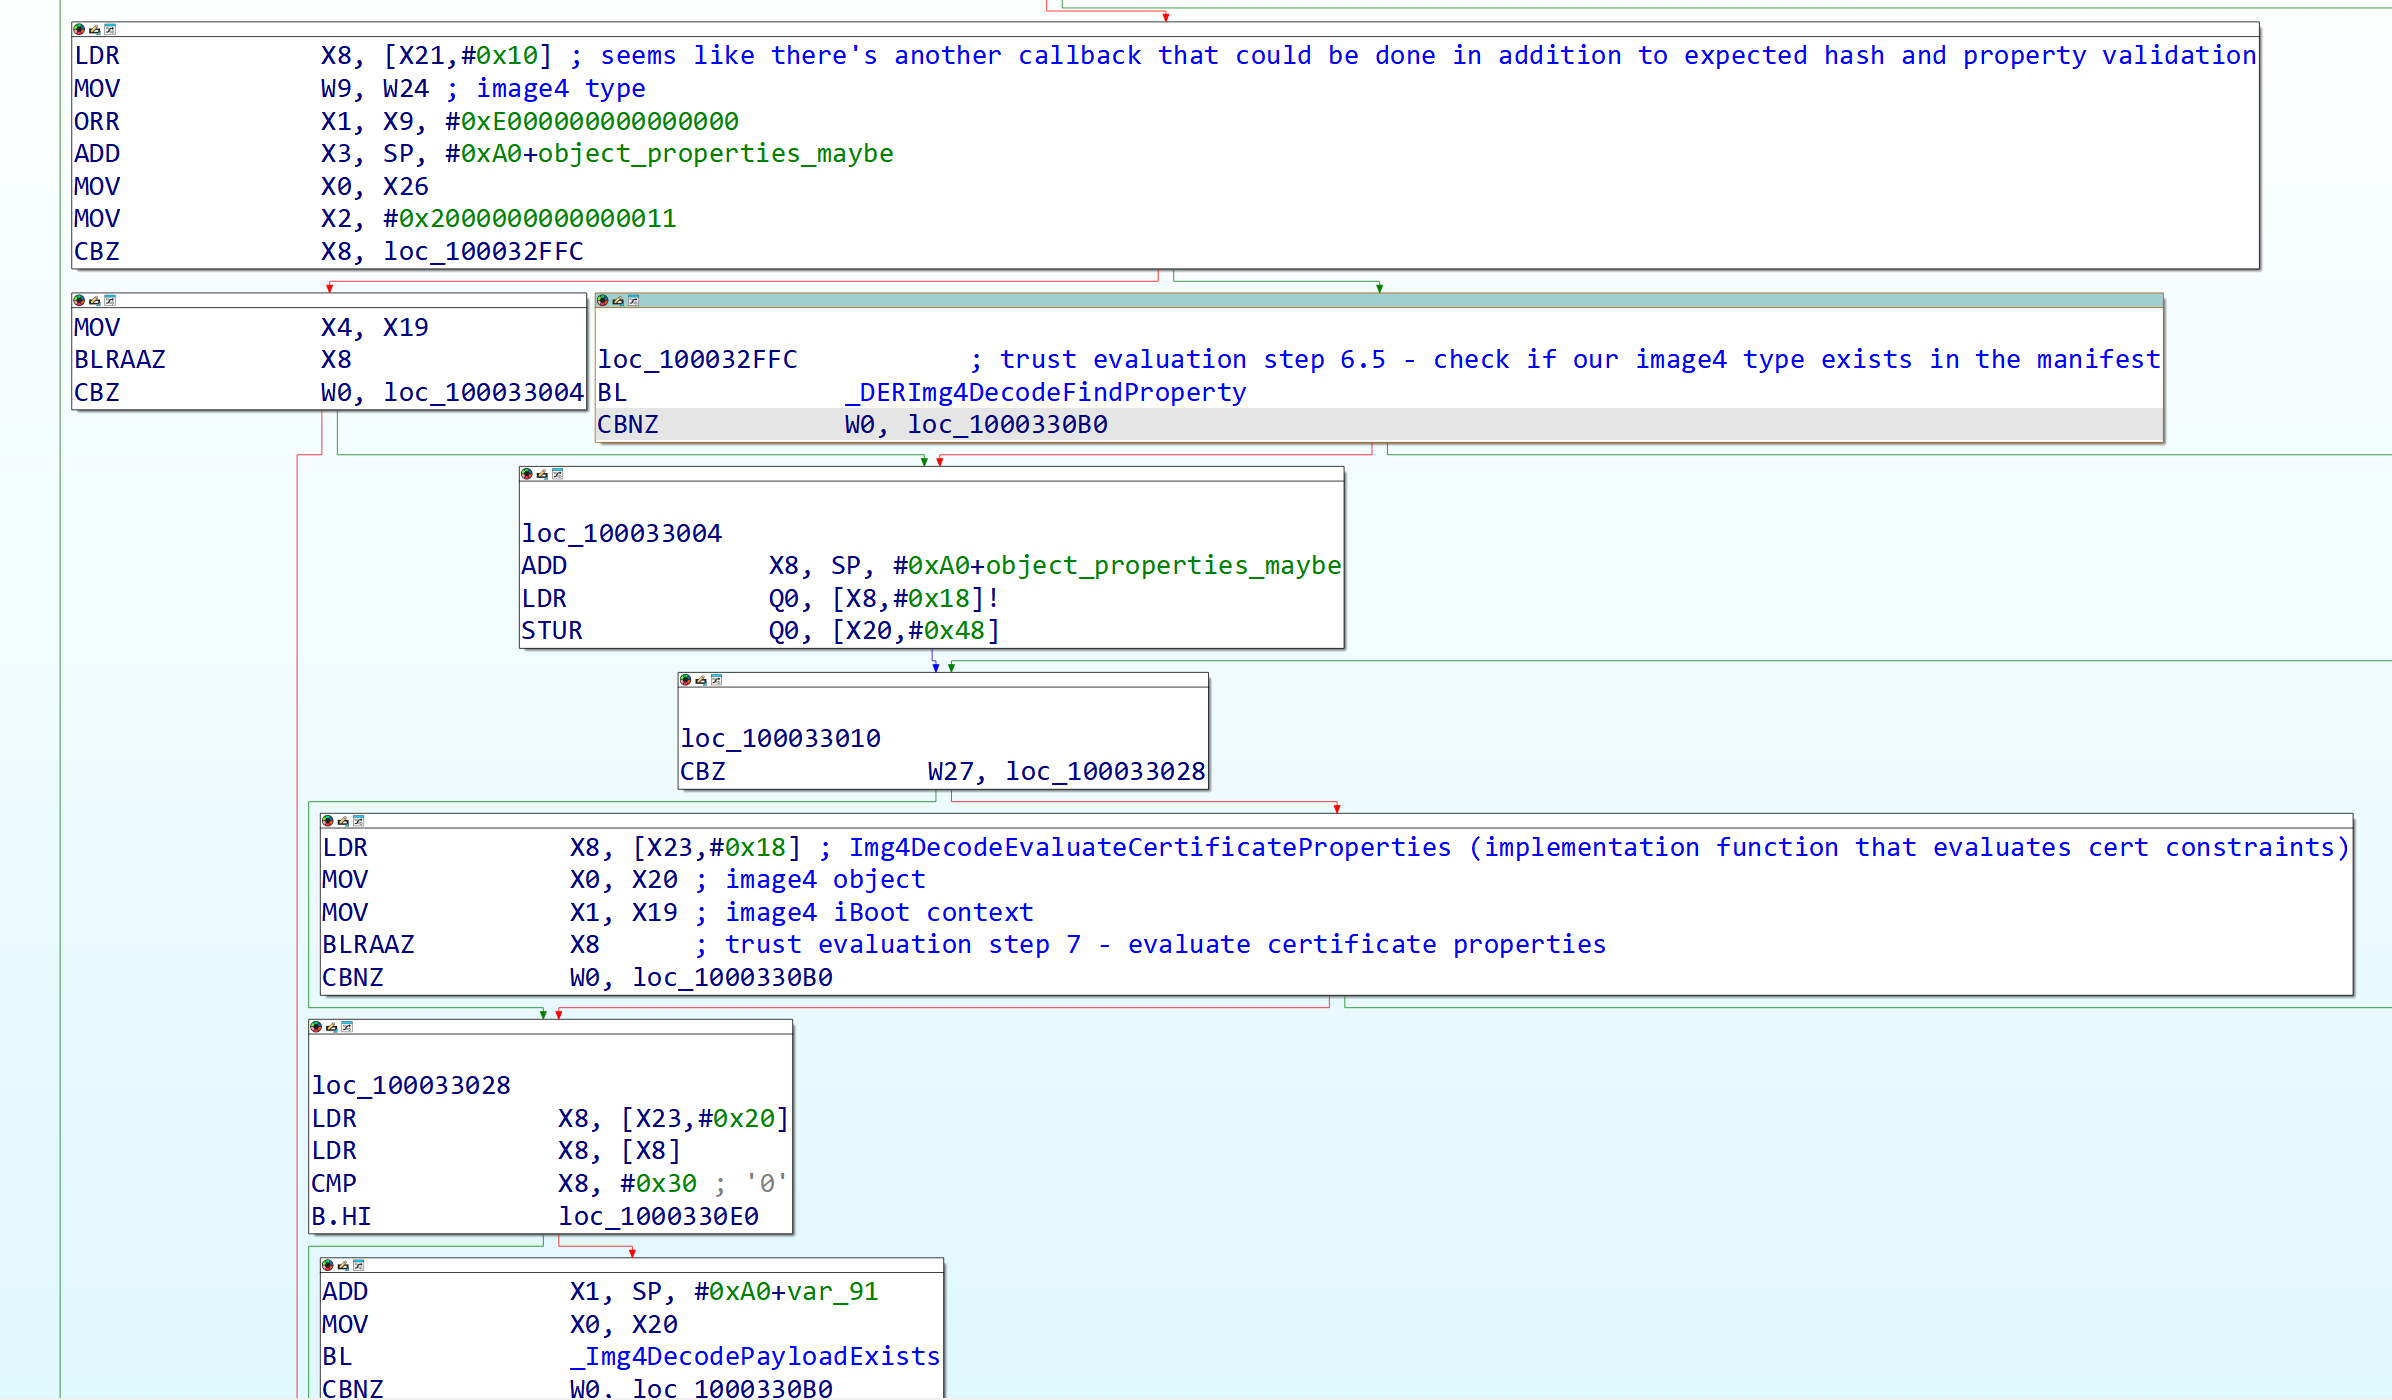The height and width of the screenshot is (1400, 2392).
Task: Click group nodes icon on loc_100032FFC block
Action: [634, 301]
